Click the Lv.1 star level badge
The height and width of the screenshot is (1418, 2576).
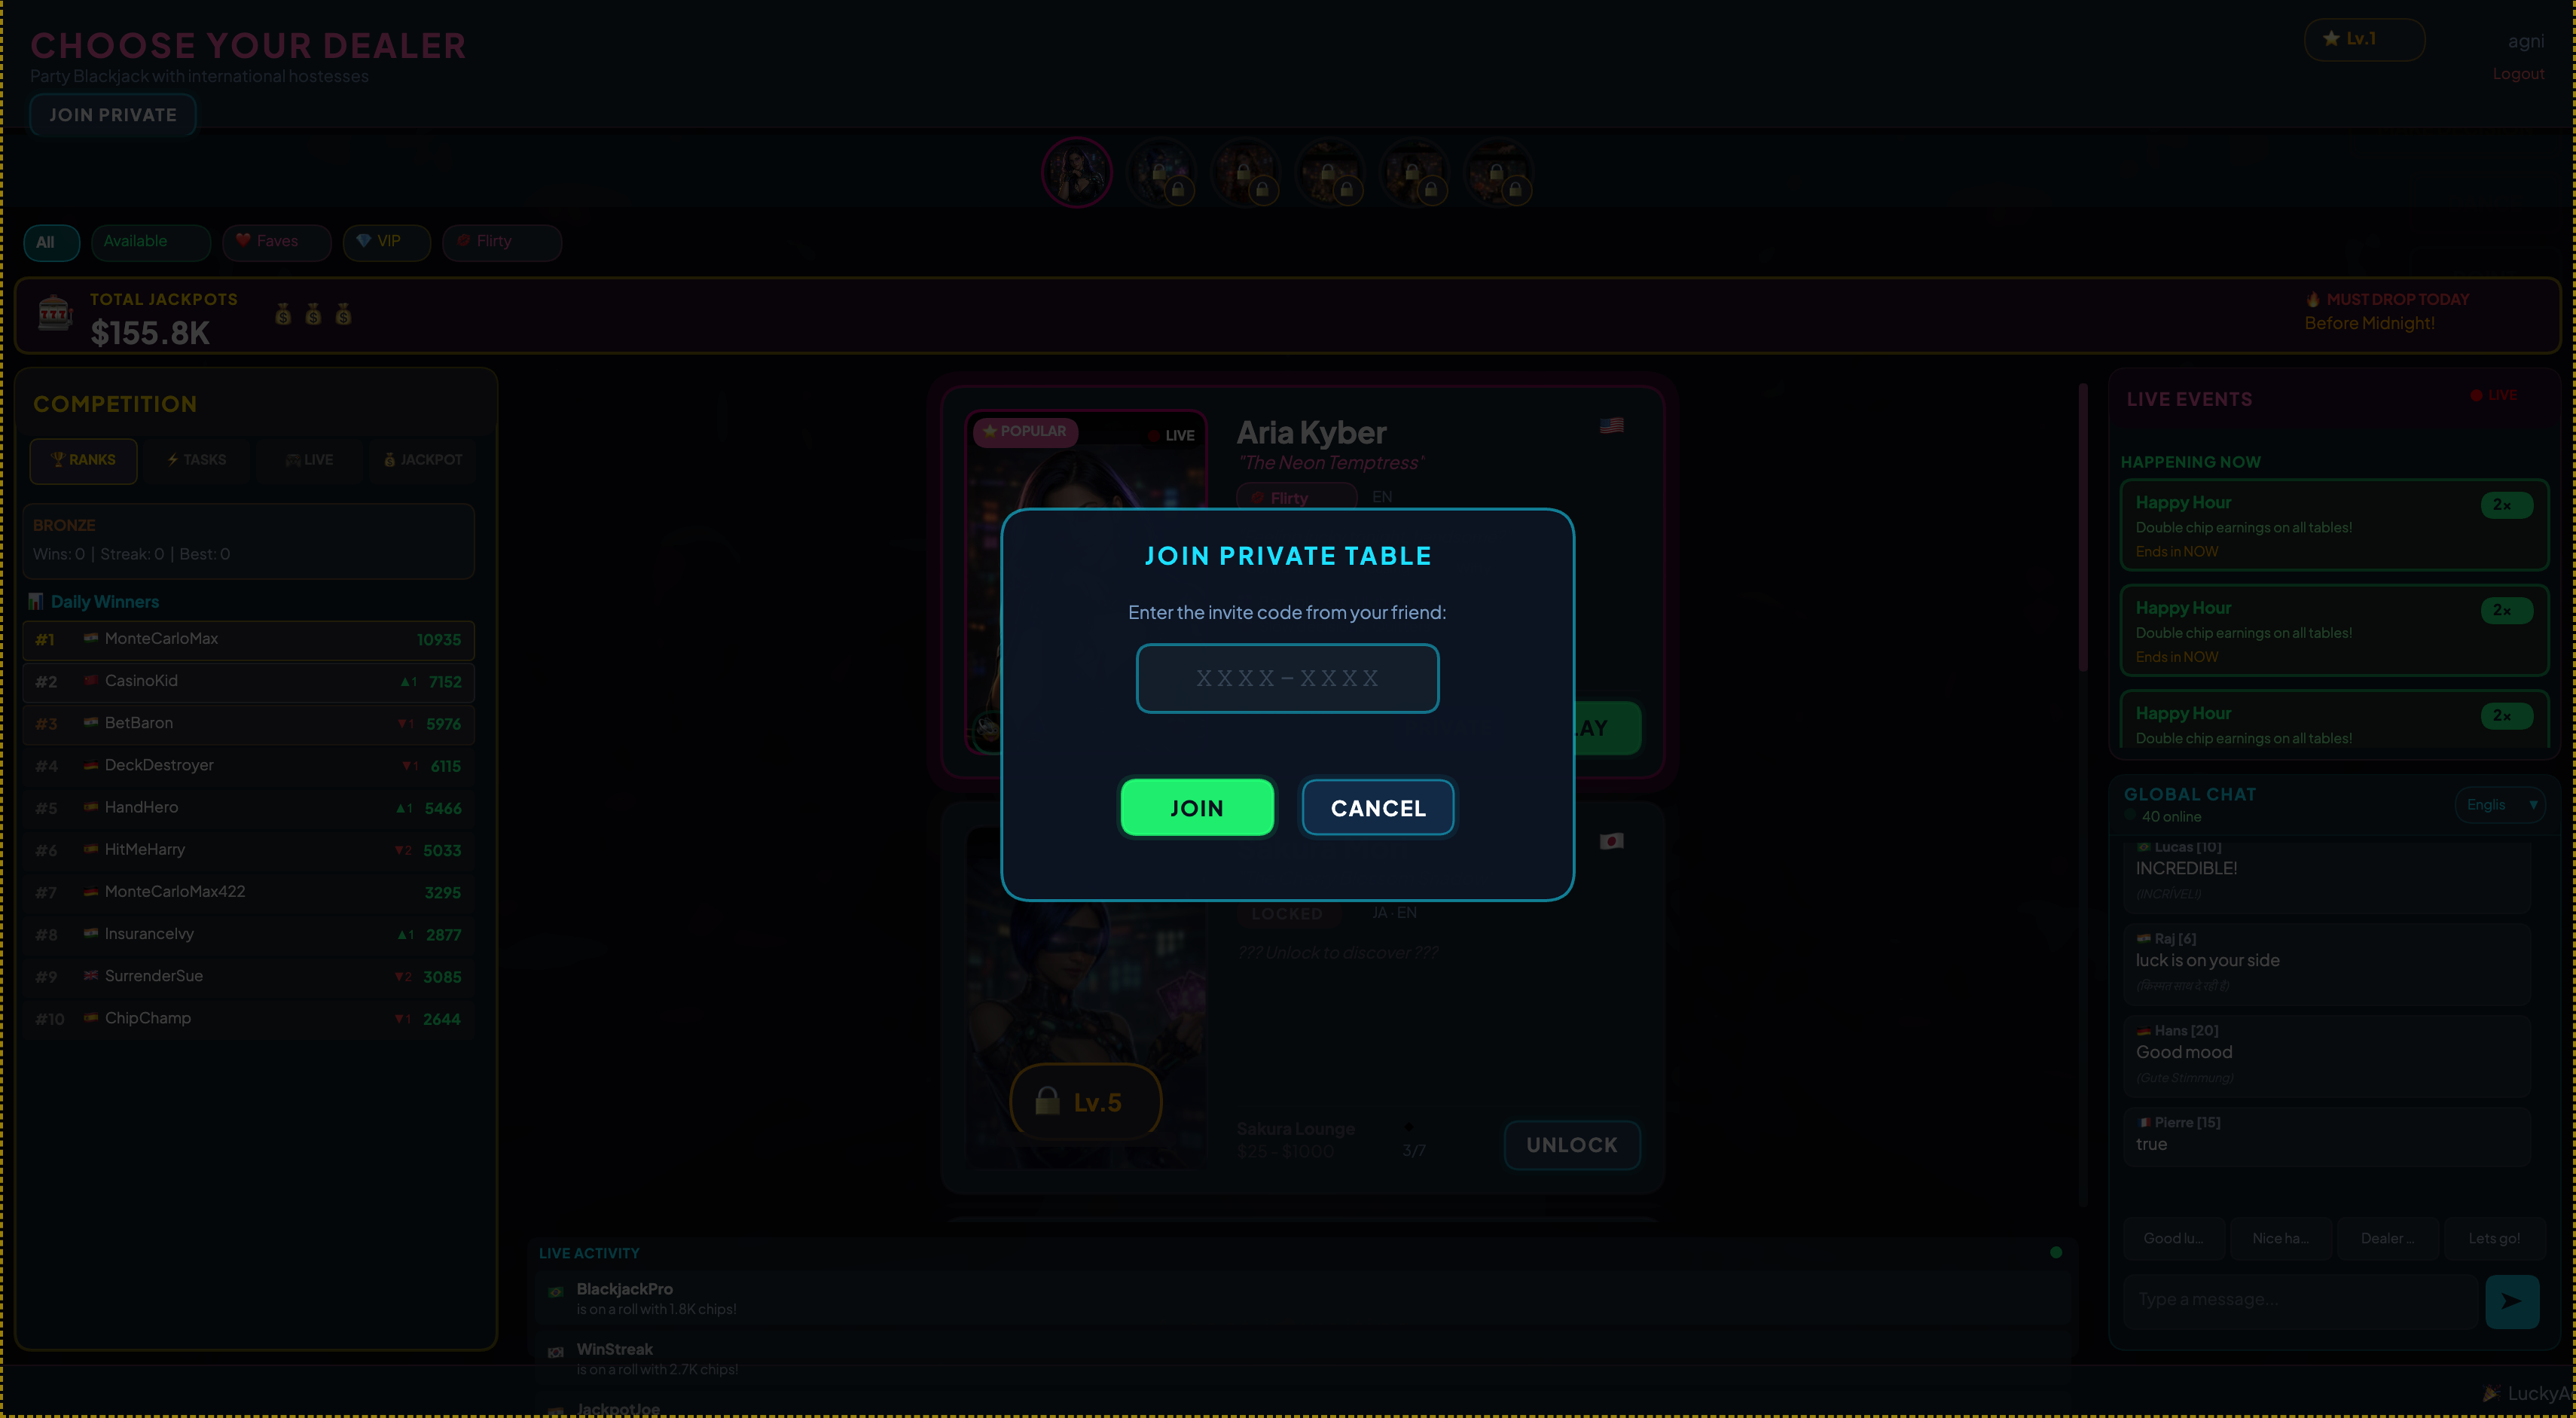pyautogui.click(x=2363, y=40)
